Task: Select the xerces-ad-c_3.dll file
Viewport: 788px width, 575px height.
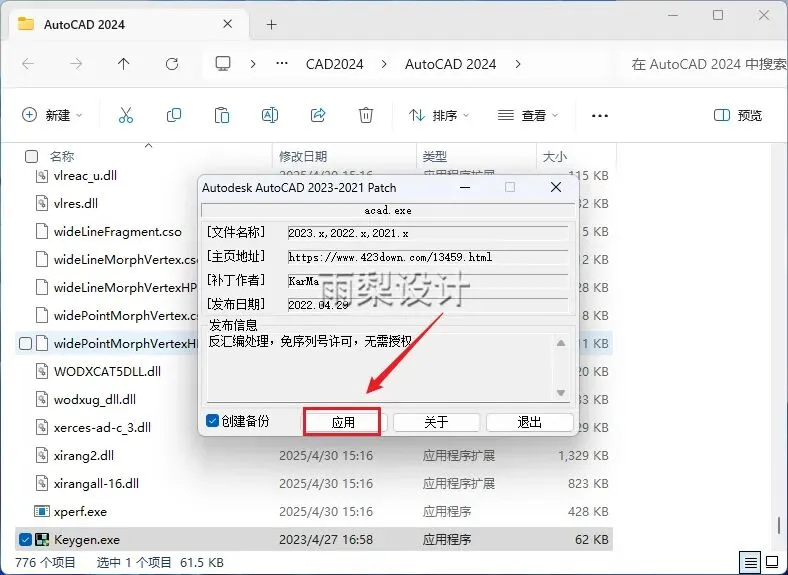Action: tap(102, 428)
